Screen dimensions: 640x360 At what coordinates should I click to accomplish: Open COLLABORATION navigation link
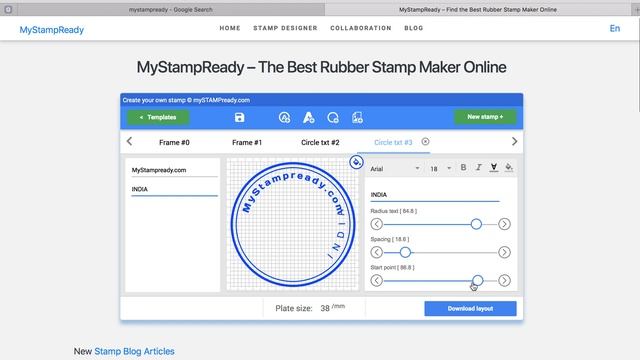[361, 28]
